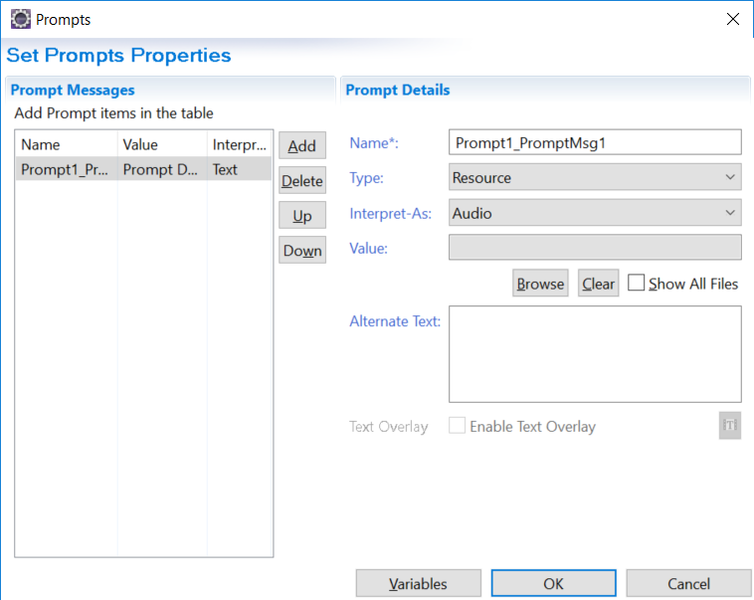Select the Prompt1_Pr... row in table
Screen dimensions: 754x600
pyautogui.click(x=143, y=169)
